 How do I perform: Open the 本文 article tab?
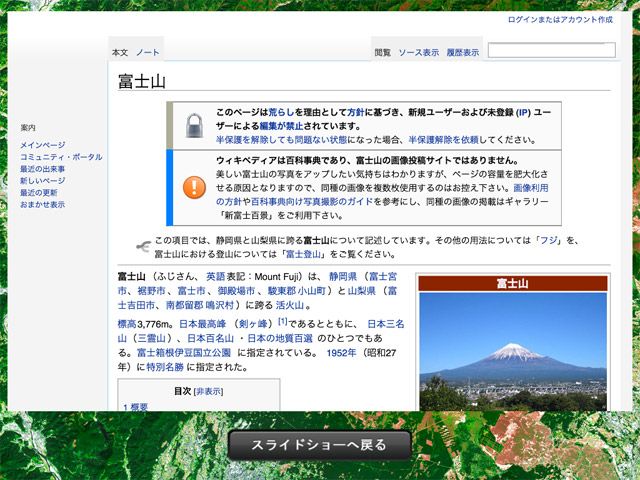tap(120, 53)
